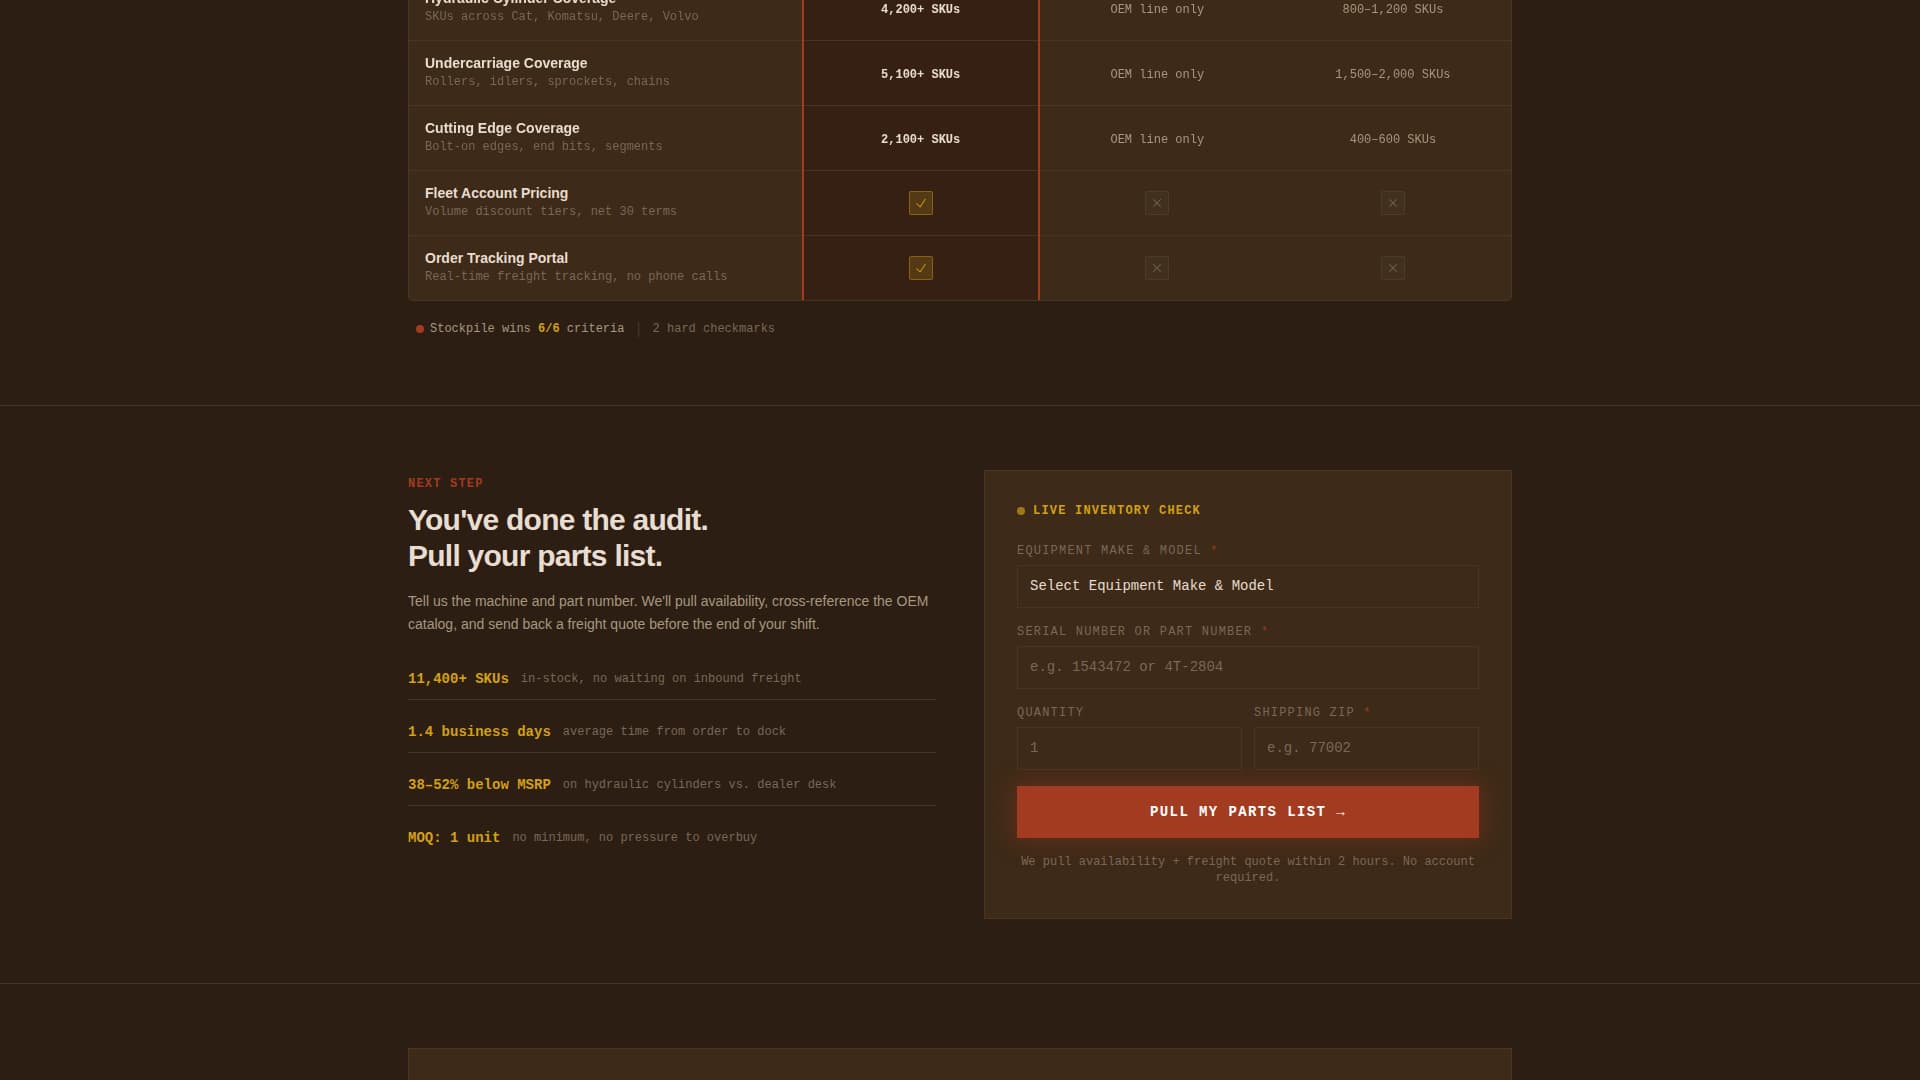Image resolution: width=1920 pixels, height=1080 pixels.
Task: Click the 11,400+ SKUs stat text
Action: point(457,678)
